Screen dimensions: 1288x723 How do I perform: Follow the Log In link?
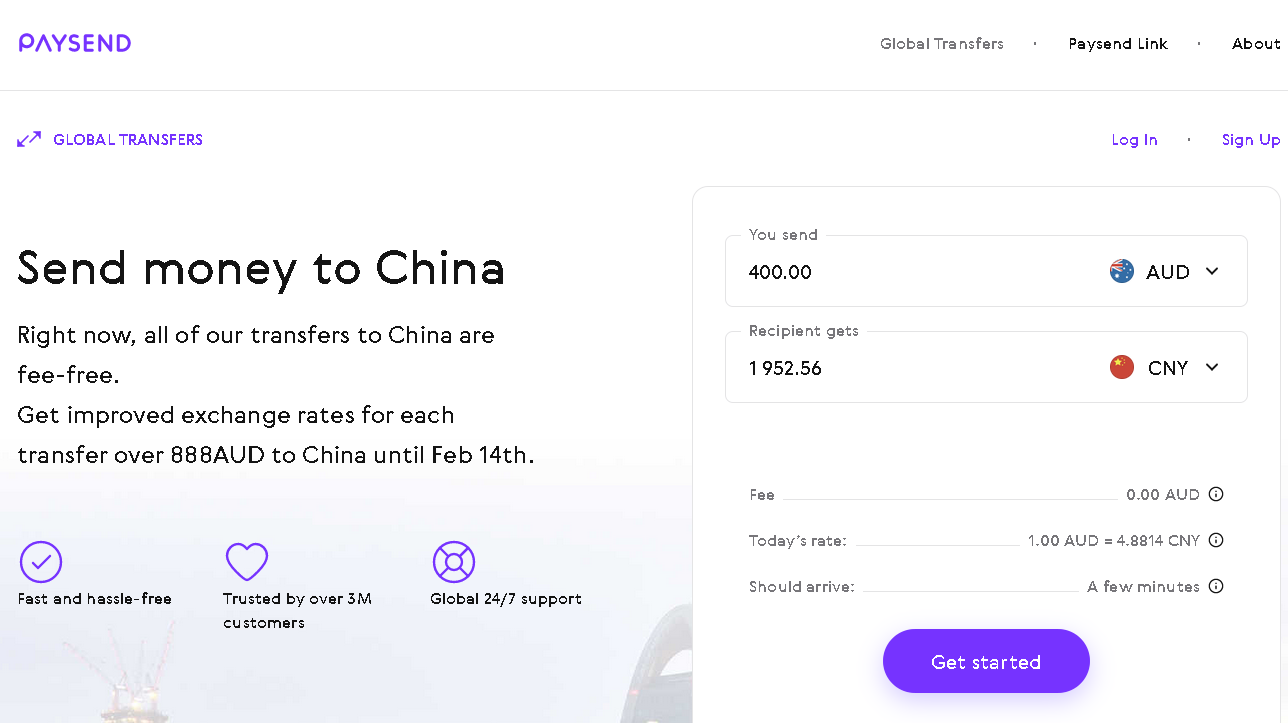click(1134, 140)
